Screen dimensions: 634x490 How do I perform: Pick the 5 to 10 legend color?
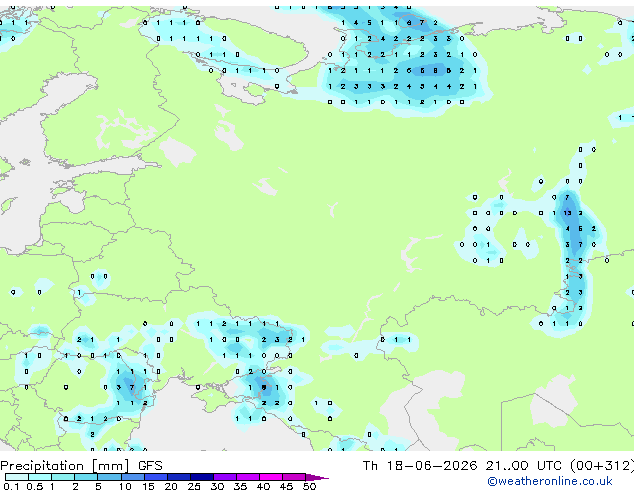tap(109, 477)
